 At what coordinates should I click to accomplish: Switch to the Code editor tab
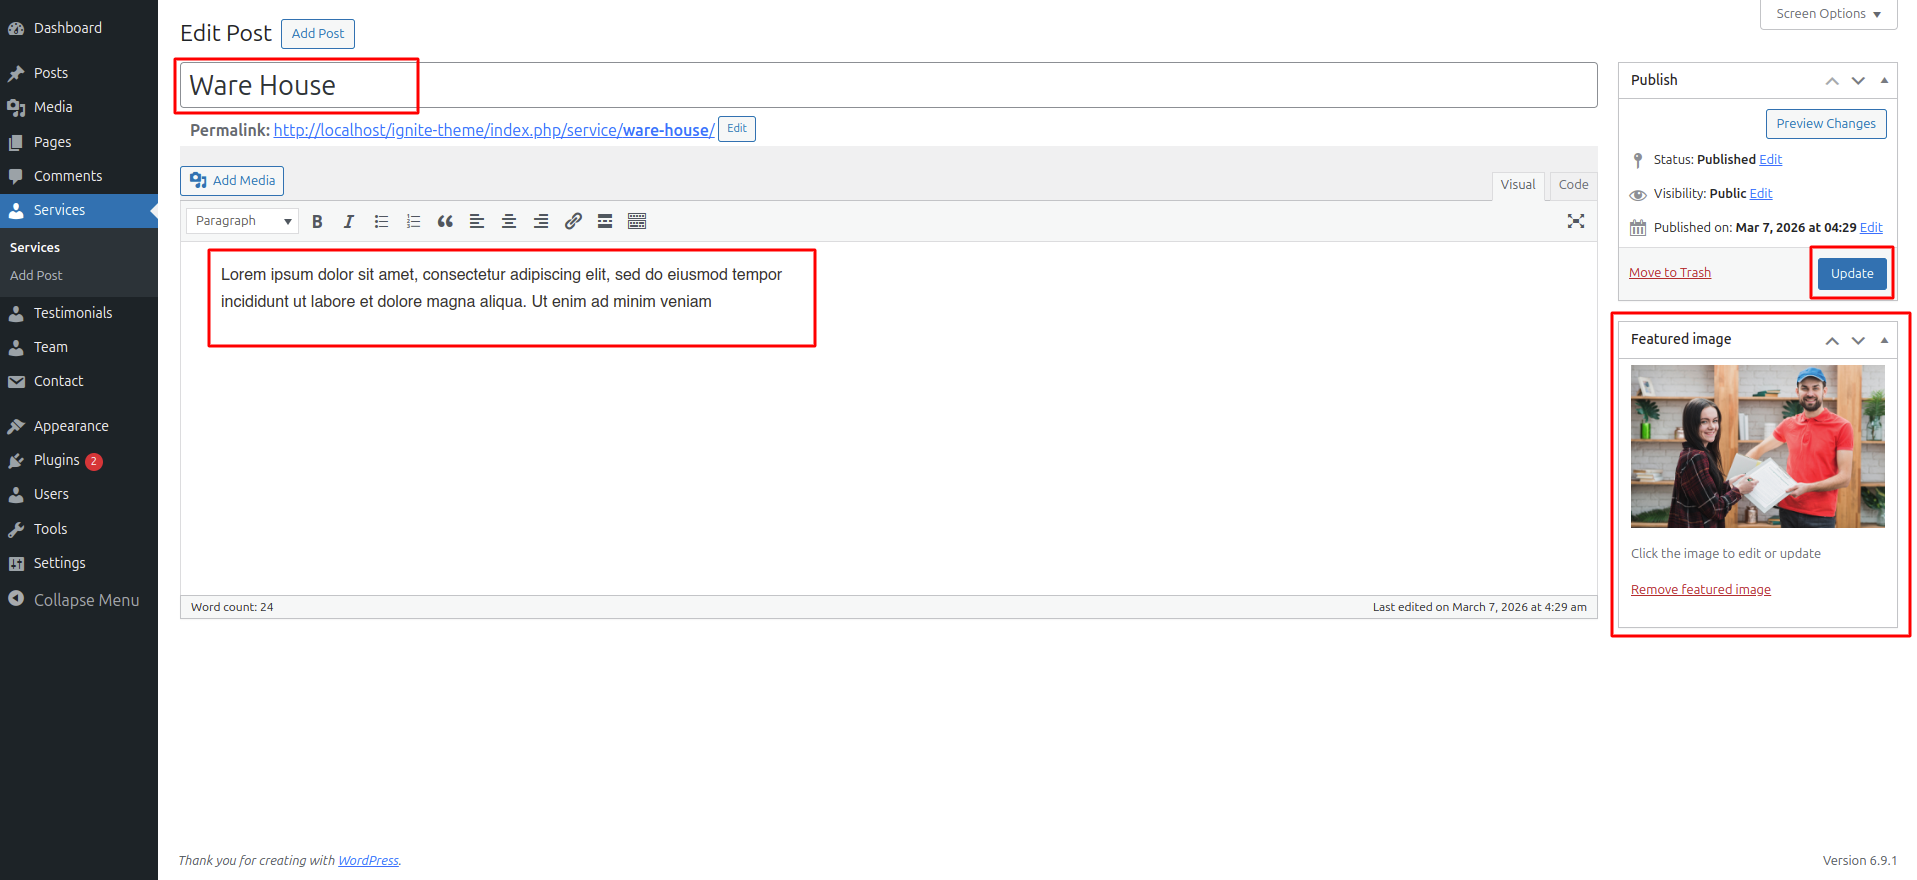click(1573, 185)
